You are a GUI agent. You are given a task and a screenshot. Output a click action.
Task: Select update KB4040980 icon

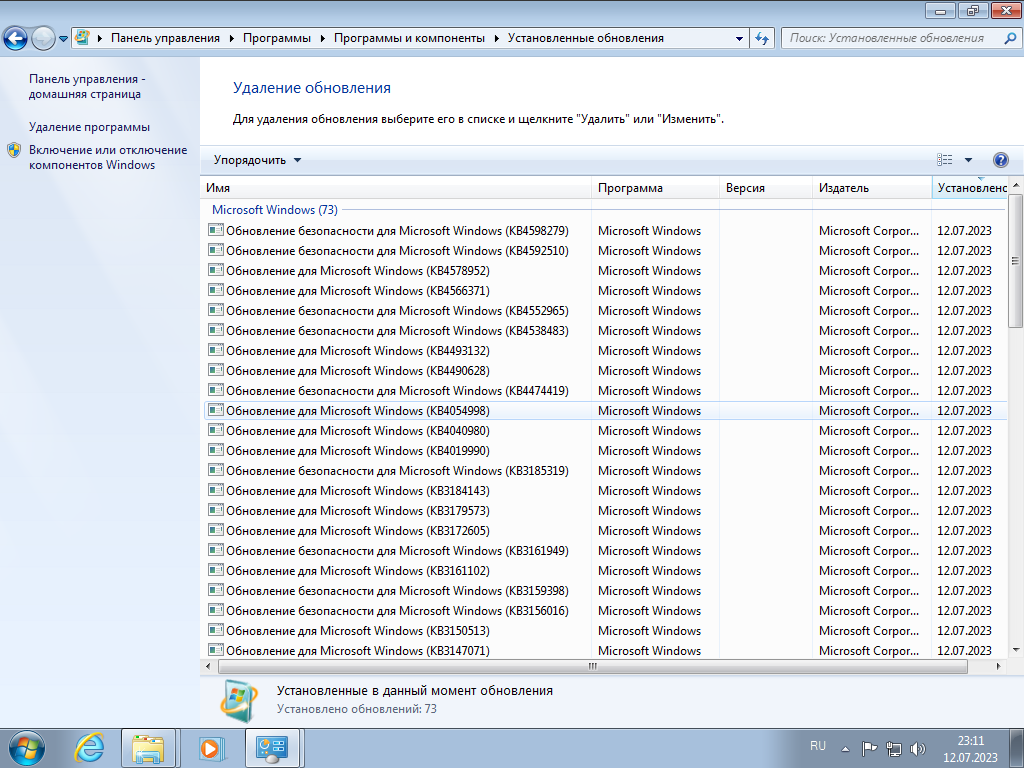216,430
